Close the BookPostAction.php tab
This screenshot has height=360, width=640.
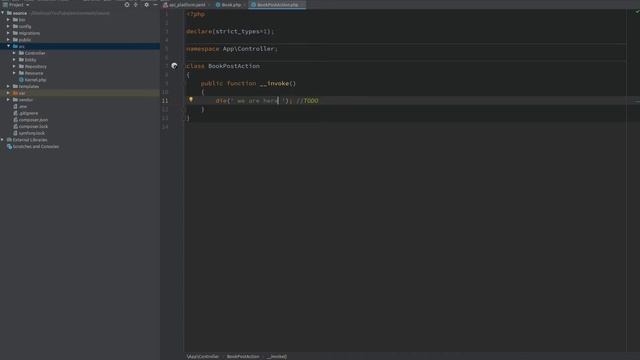point(302,5)
